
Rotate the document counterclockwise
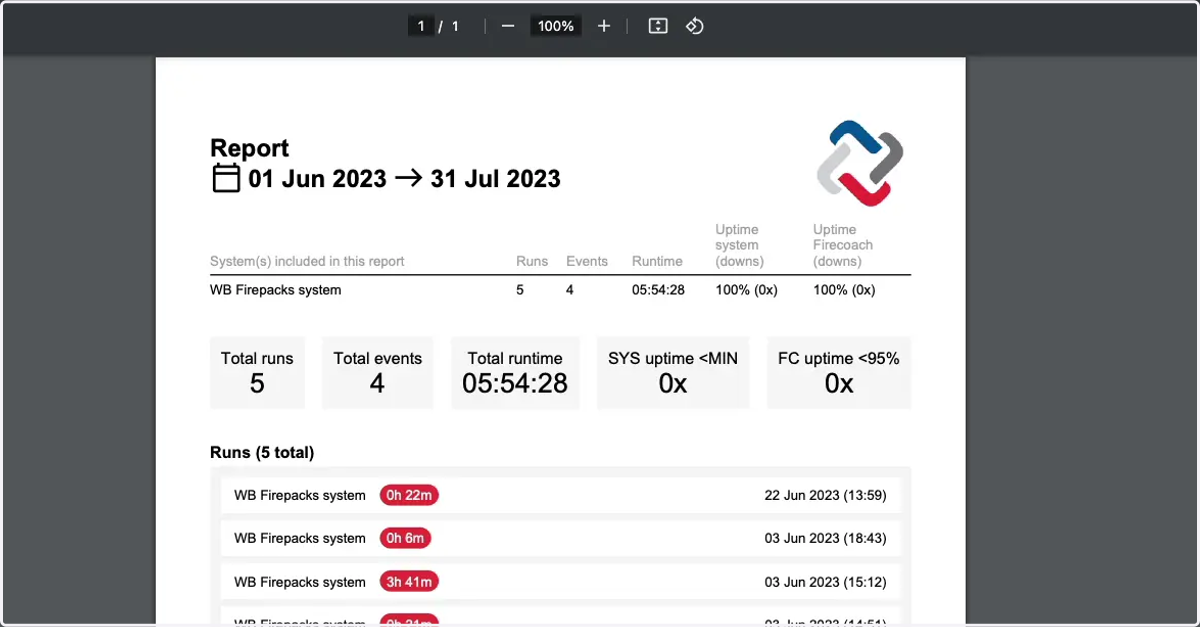(x=695, y=26)
